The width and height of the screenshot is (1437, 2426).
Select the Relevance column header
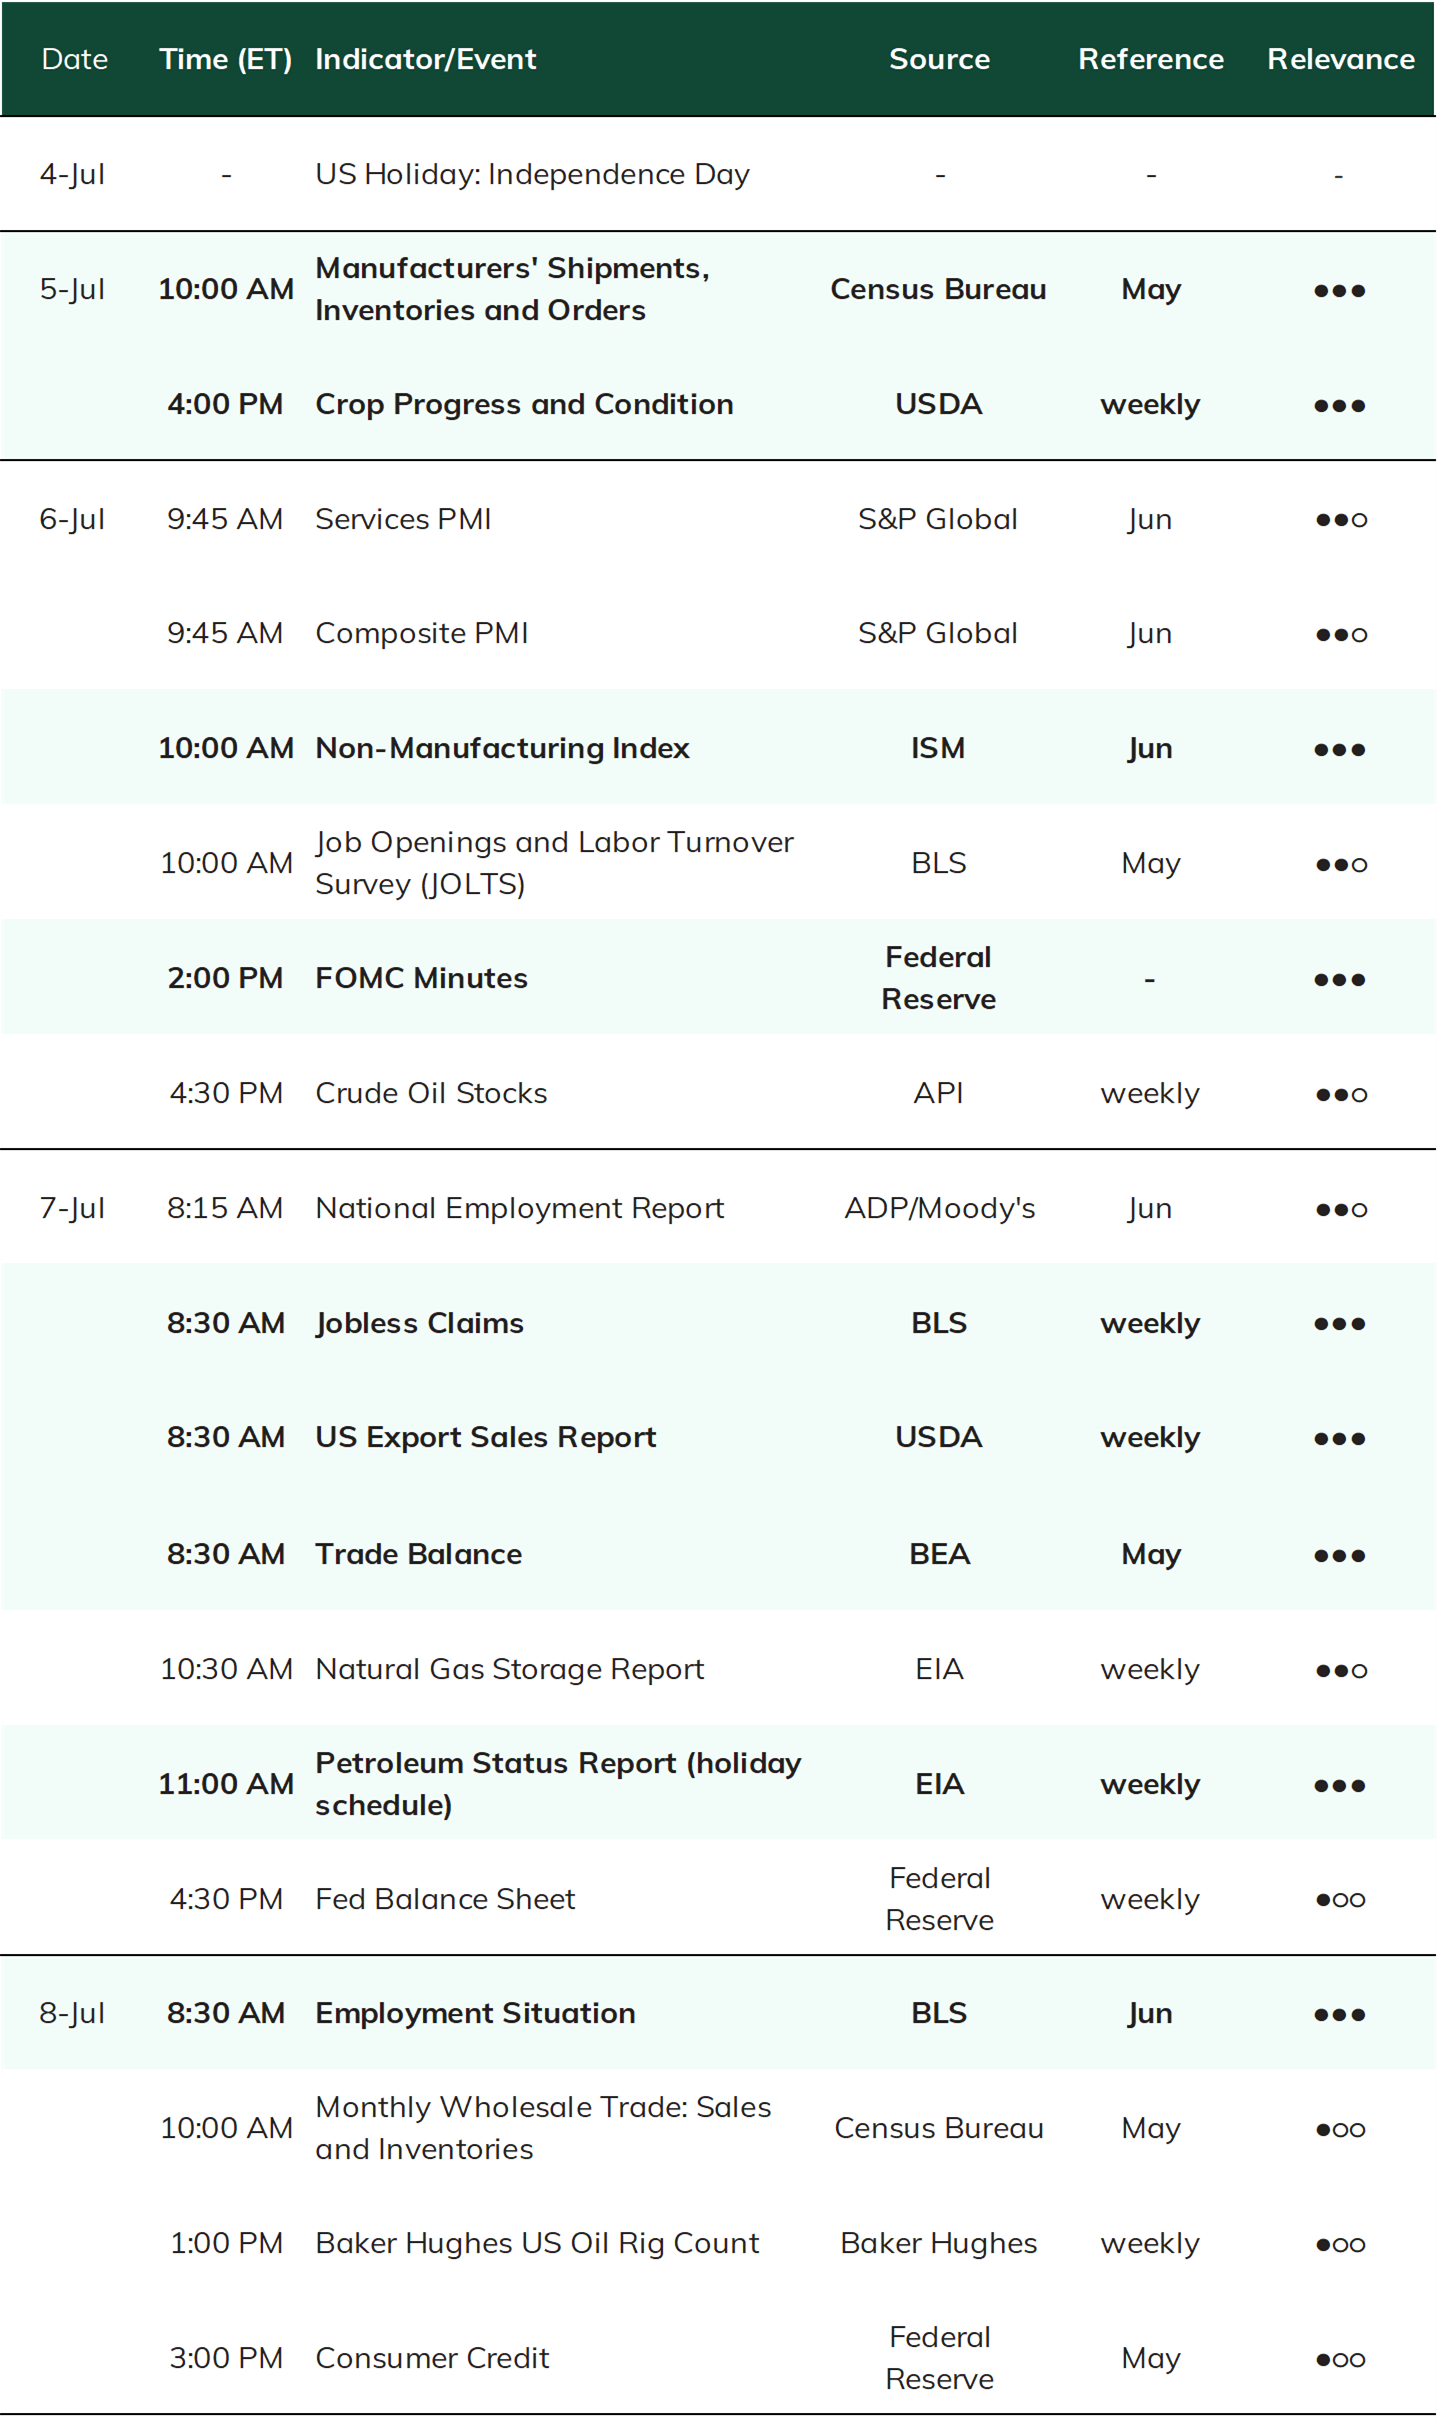tap(1340, 59)
